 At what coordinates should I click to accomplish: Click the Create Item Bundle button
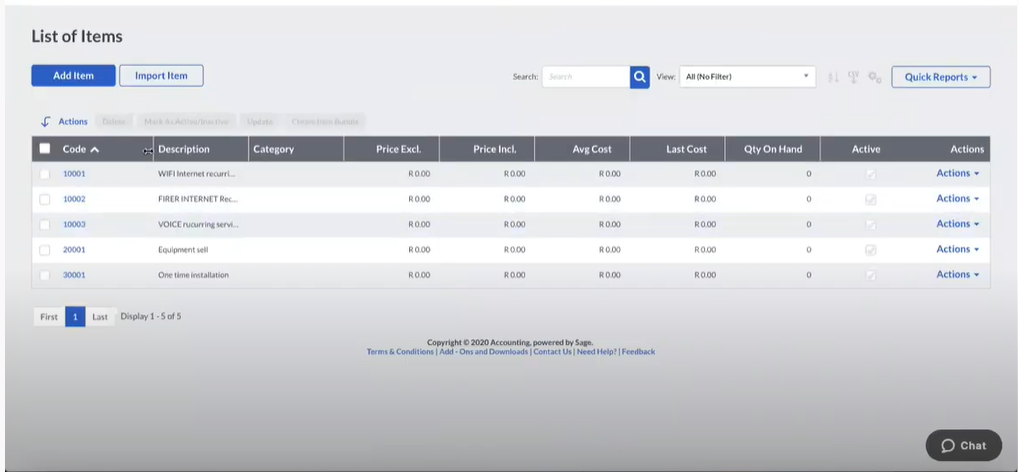click(x=325, y=121)
